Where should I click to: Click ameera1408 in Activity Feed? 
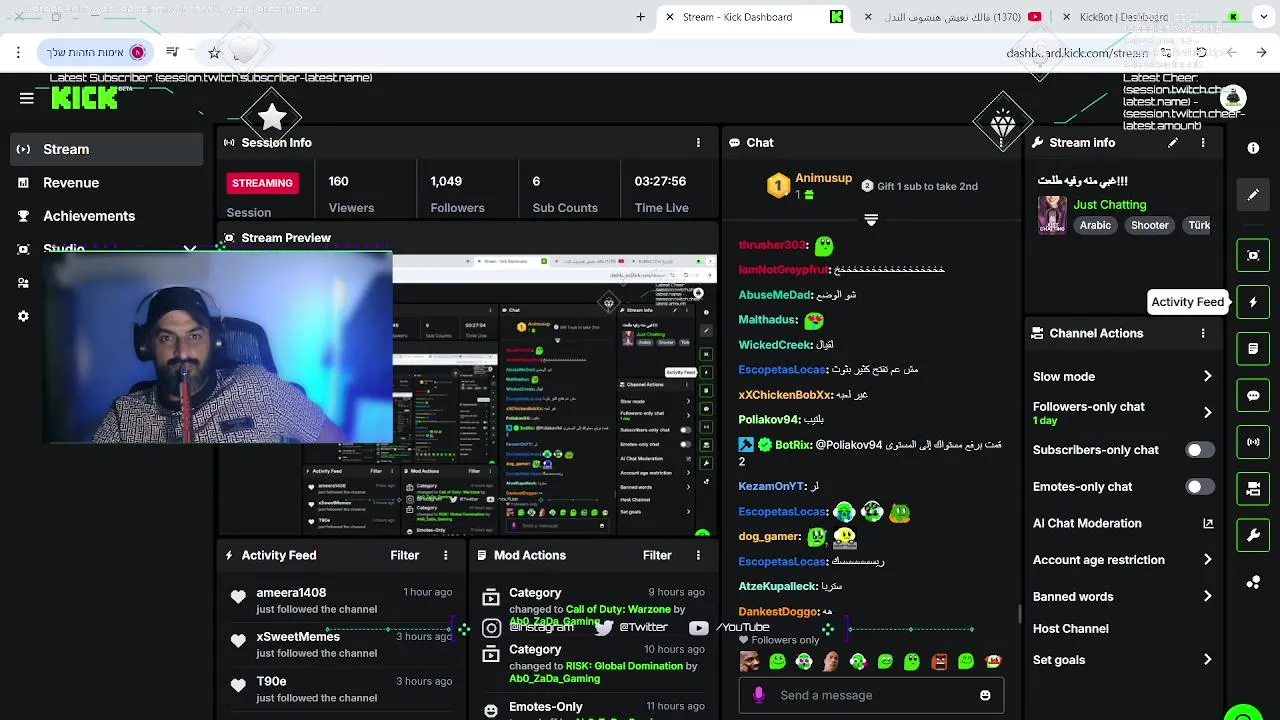(x=291, y=593)
